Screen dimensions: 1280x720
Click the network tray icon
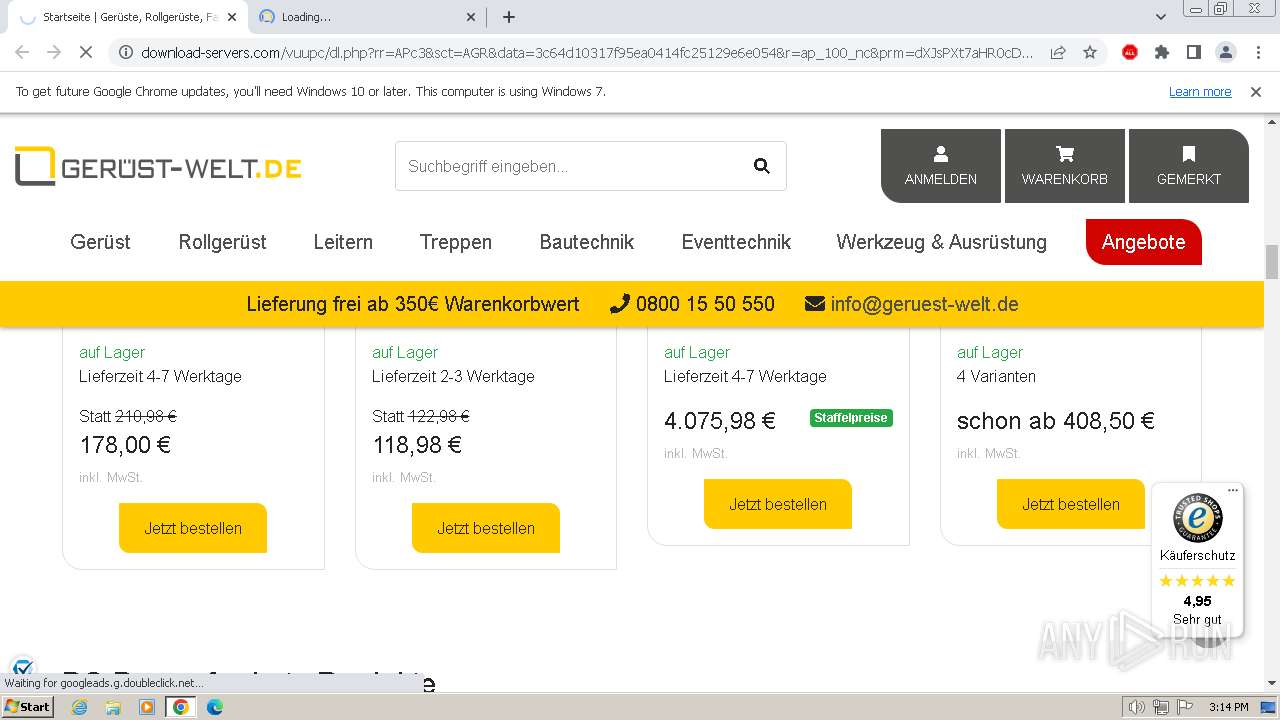coord(1161,707)
